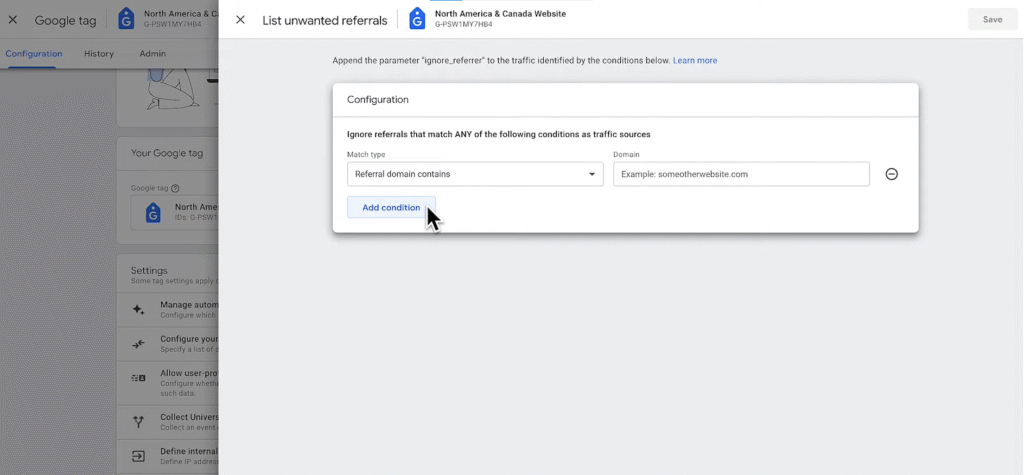Click the Configure your domains arrows icon
This screenshot has width=1024, height=475.
[x=138, y=344]
